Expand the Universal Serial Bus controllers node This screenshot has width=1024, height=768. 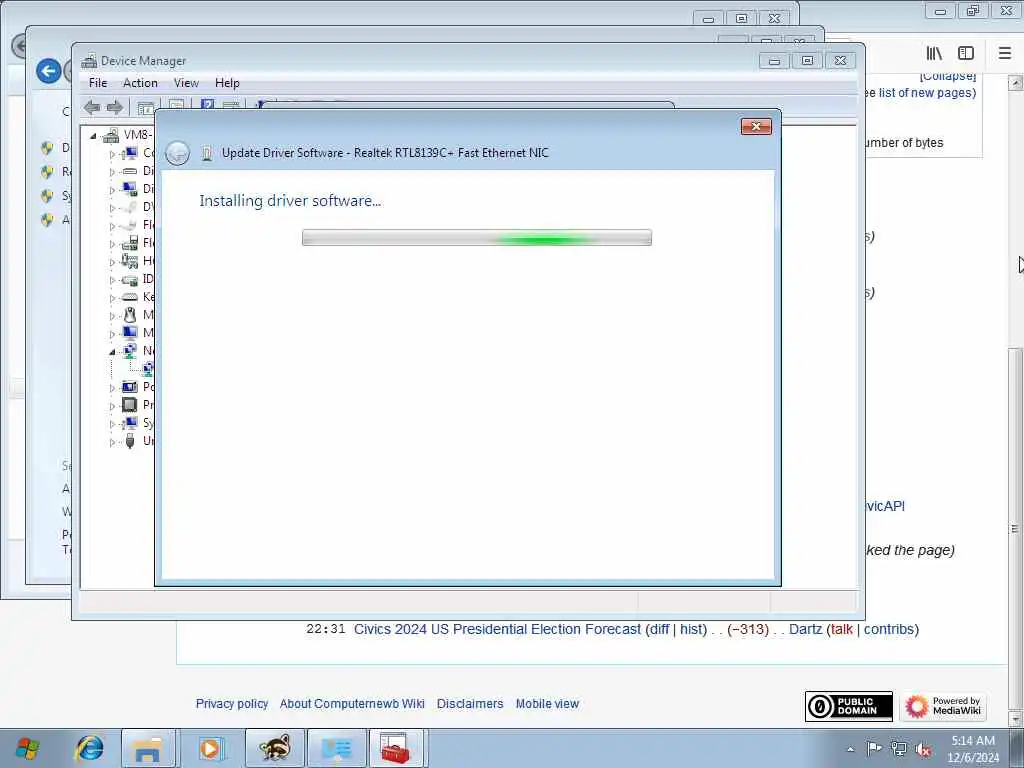pyautogui.click(x=112, y=442)
